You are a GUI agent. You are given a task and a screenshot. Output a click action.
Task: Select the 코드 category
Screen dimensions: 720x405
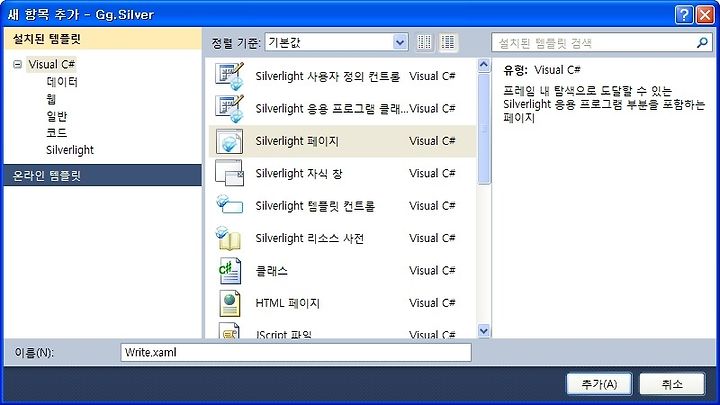click(56, 133)
